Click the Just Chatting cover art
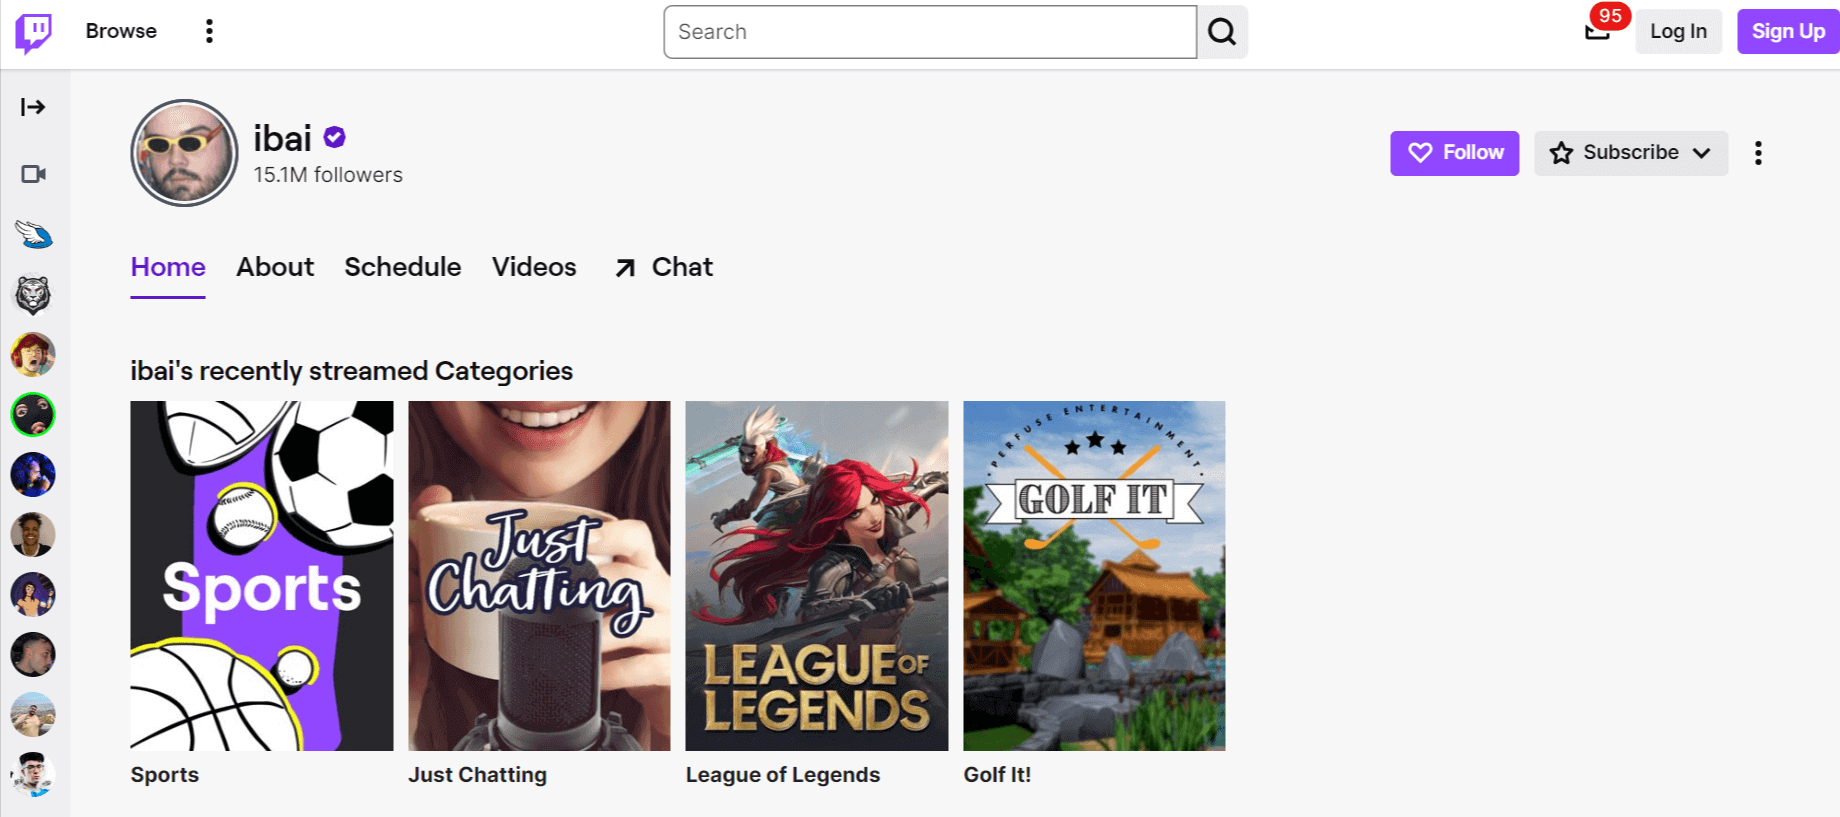This screenshot has height=817, width=1840. [539, 576]
